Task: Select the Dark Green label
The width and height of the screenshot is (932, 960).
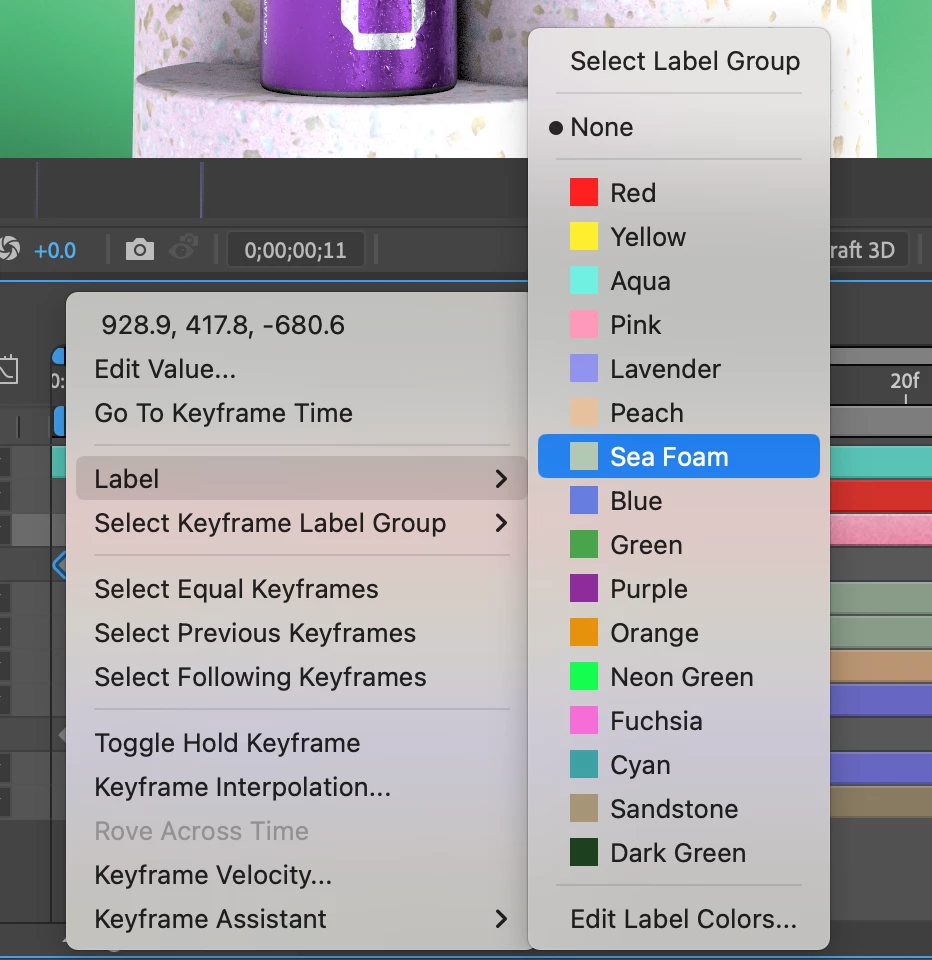Action: 678,853
